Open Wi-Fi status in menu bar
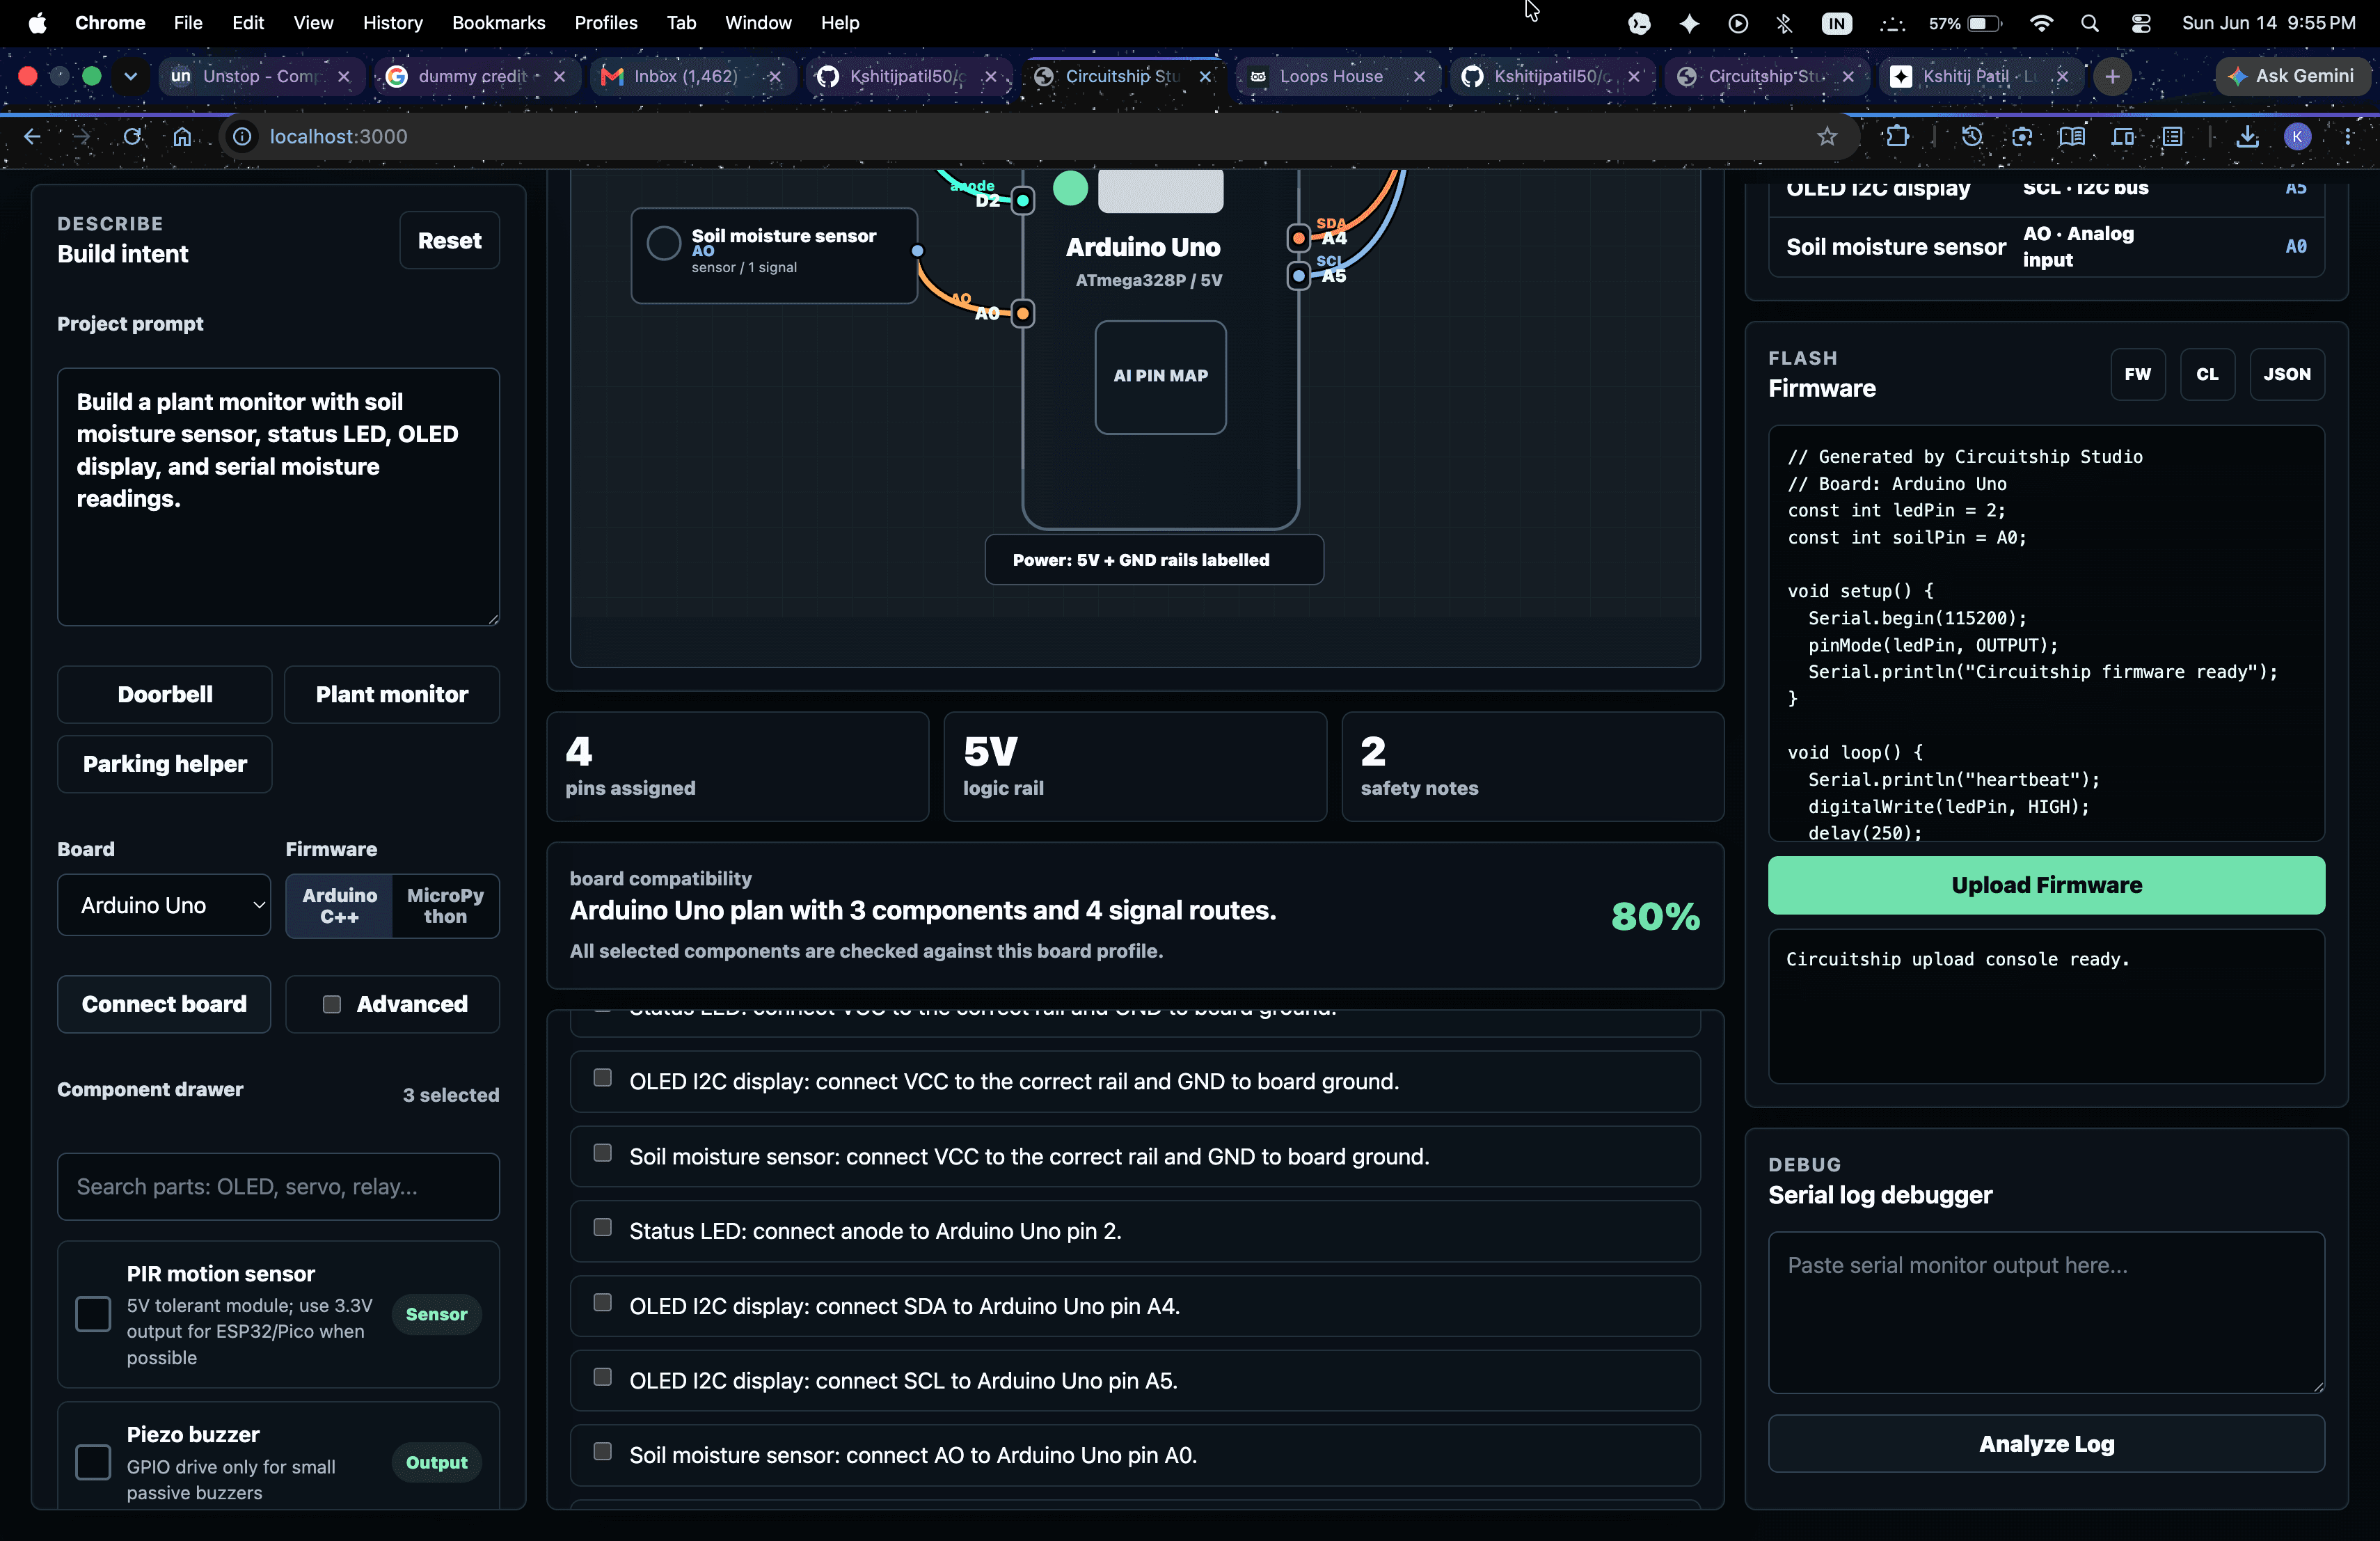The height and width of the screenshot is (1541, 2380). coord(2041,23)
